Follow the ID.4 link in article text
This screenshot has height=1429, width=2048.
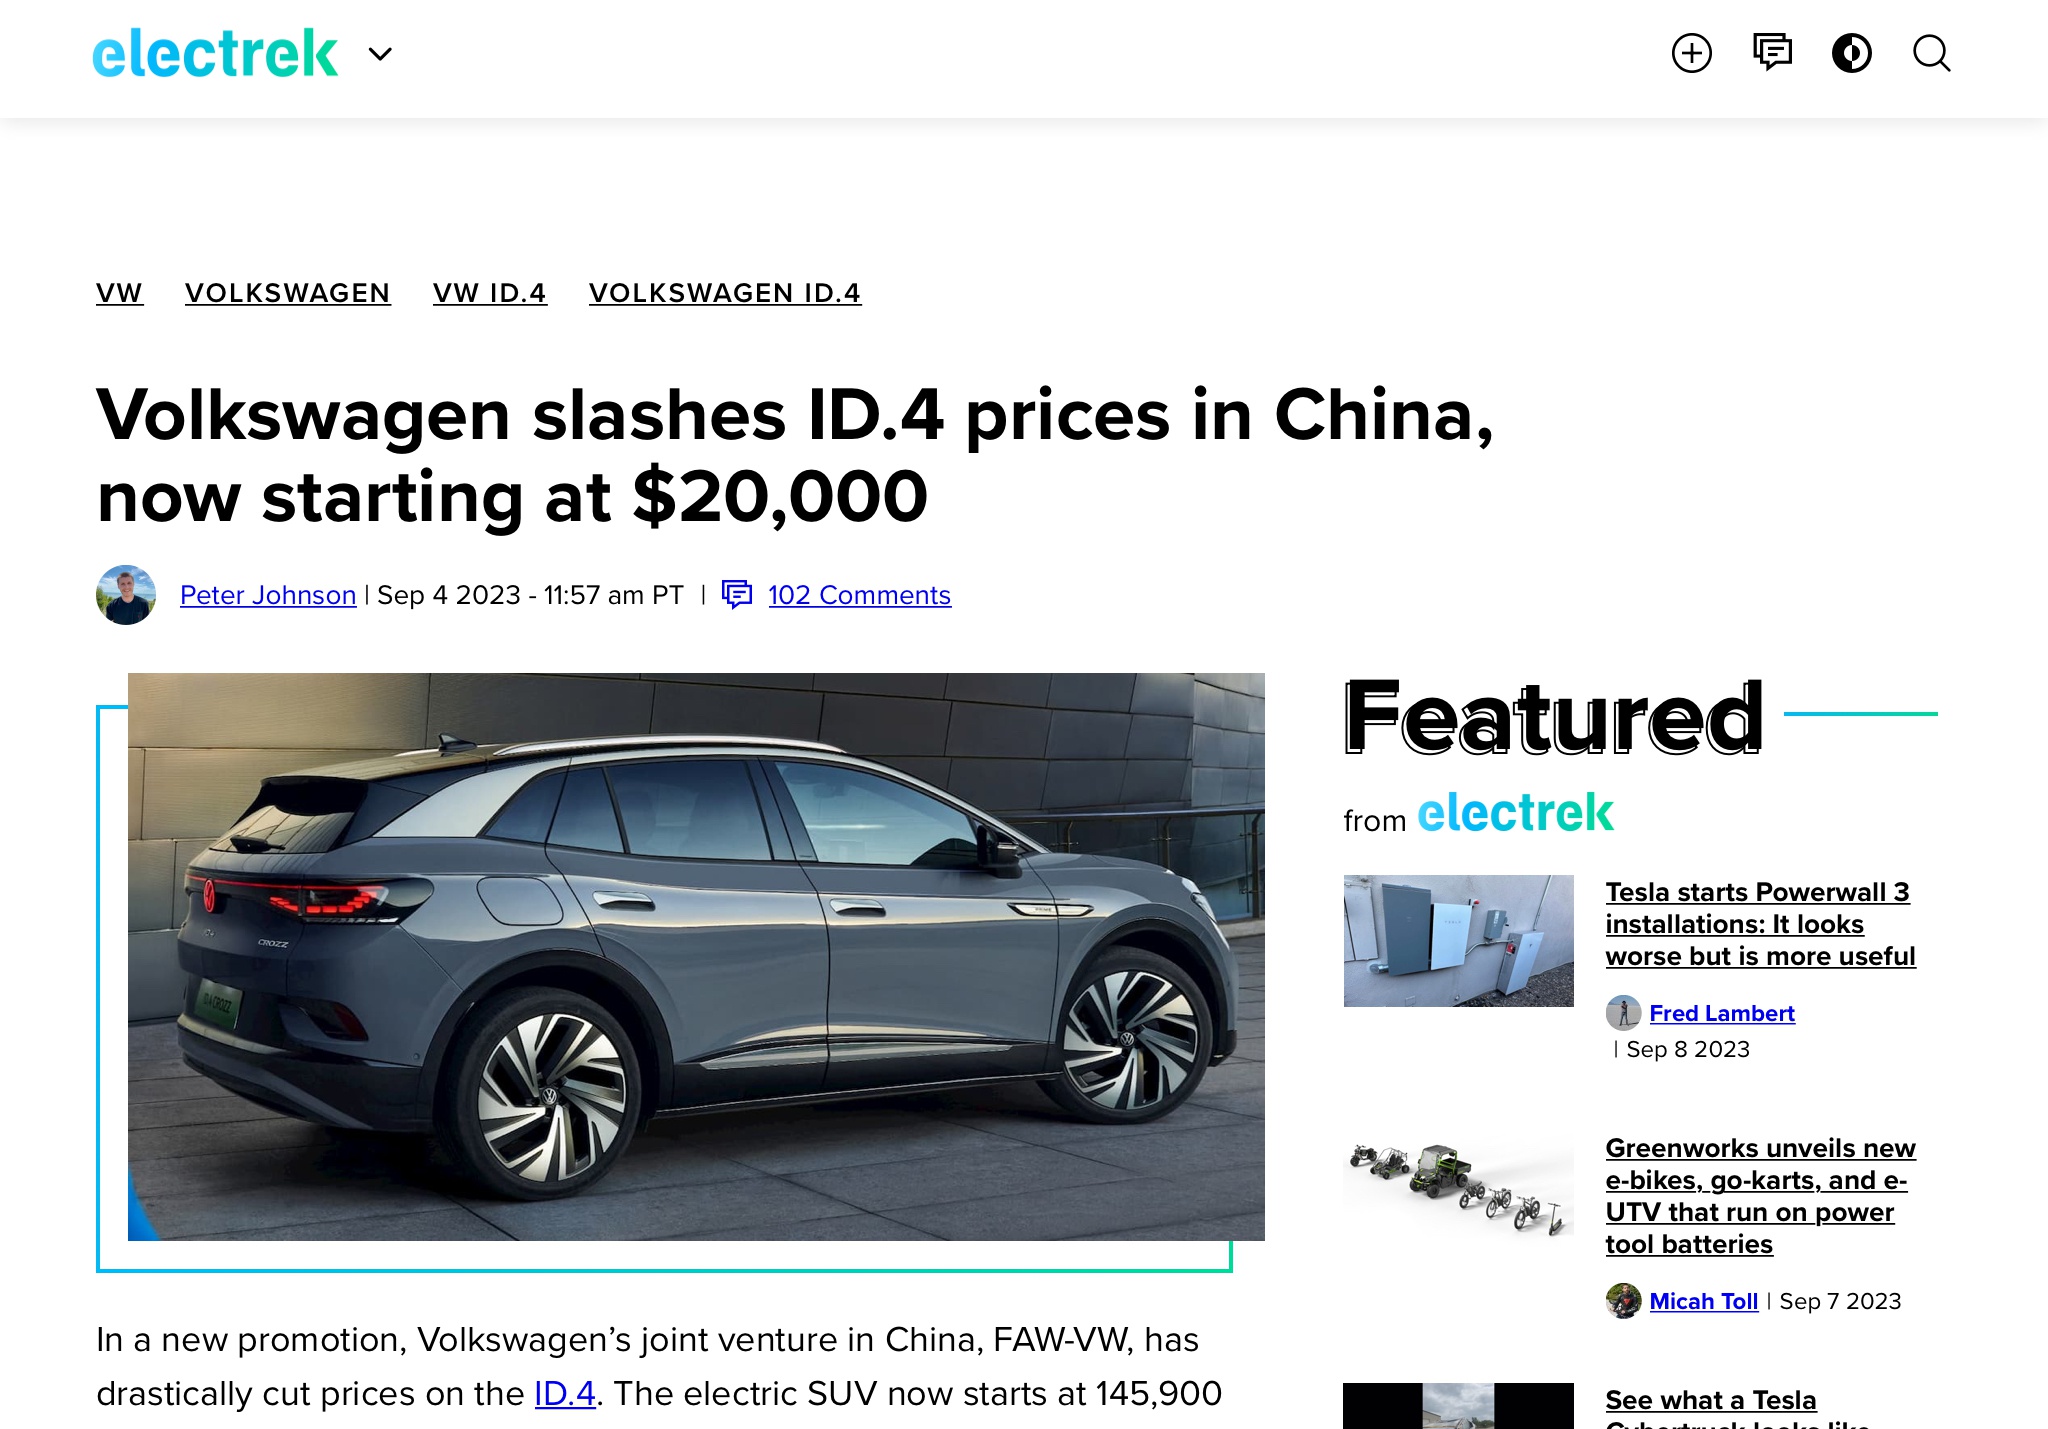pyautogui.click(x=565, y=1393)
